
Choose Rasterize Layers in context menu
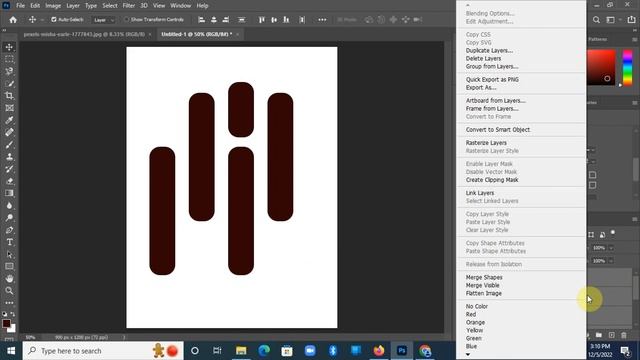[x=486, y=143]
